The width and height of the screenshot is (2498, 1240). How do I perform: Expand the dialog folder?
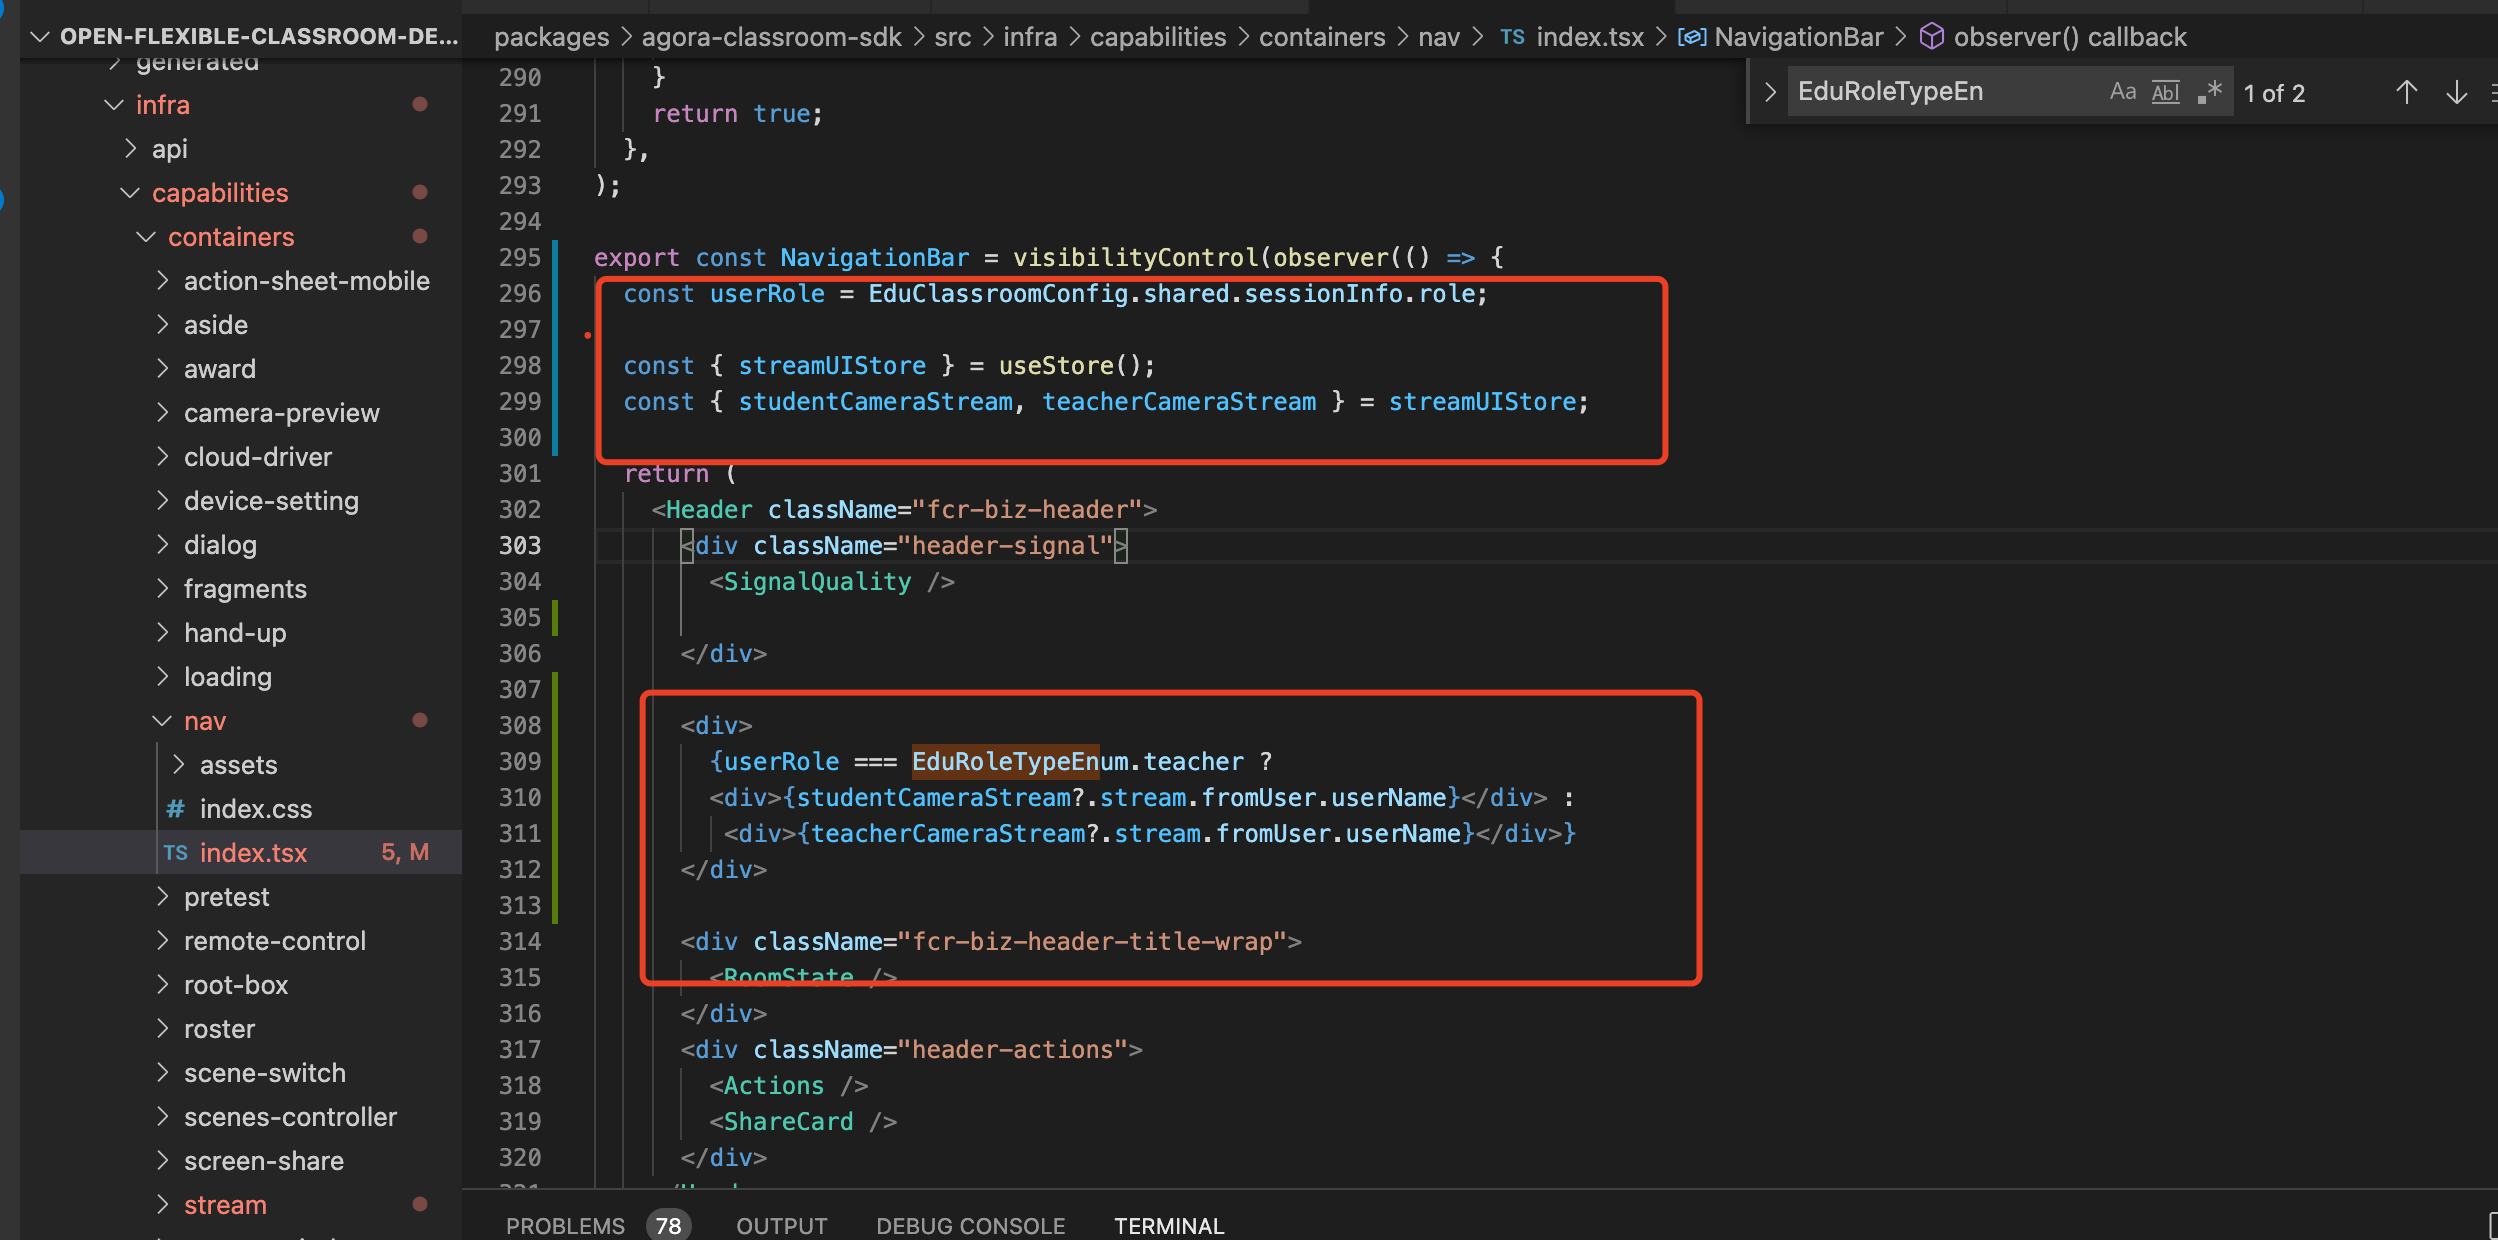[x=162, y=545]
